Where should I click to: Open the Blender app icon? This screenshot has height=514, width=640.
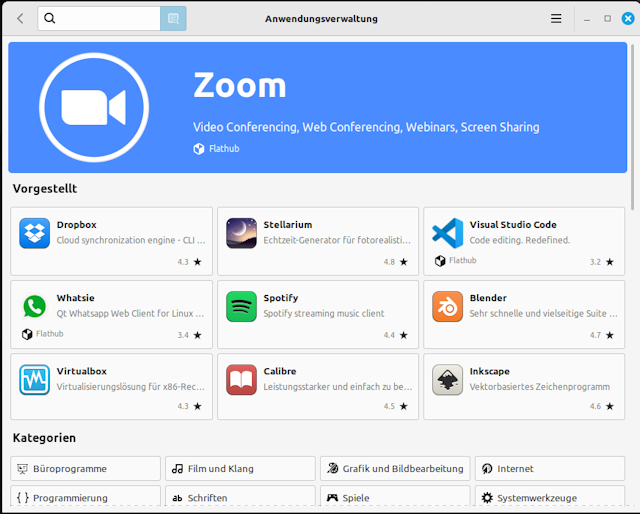tap(448, 307)
